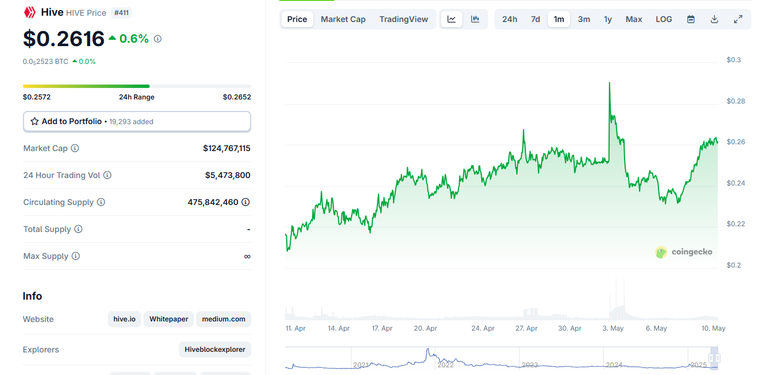Click the 19,293 added text

coord(131,121)
